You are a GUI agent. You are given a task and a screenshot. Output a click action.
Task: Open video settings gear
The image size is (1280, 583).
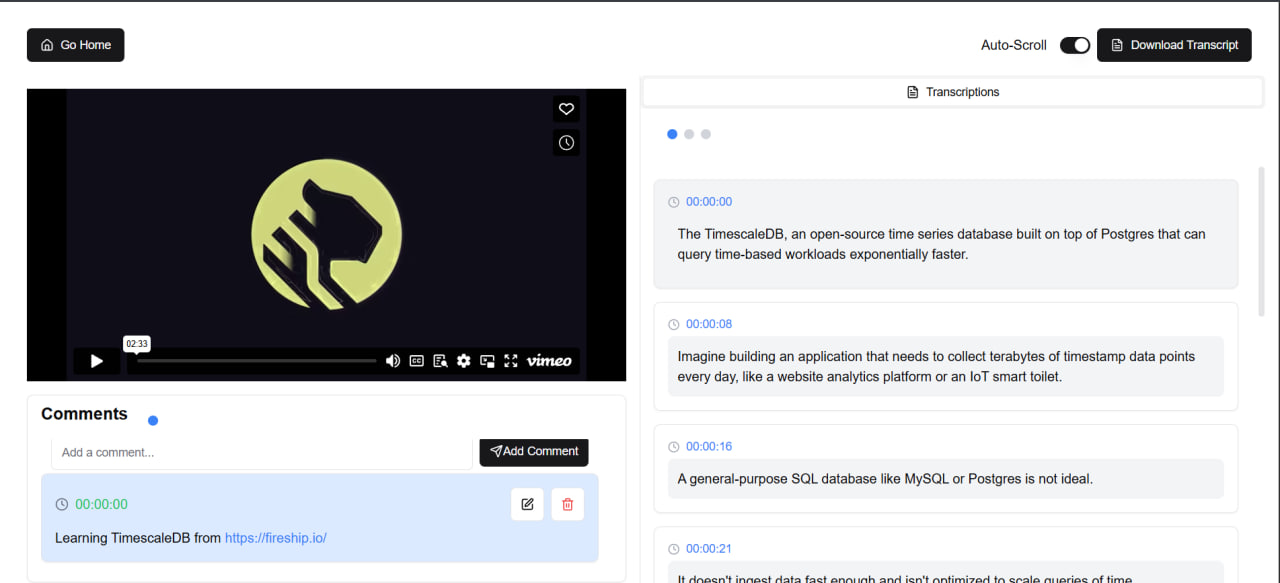pos(464,361)
